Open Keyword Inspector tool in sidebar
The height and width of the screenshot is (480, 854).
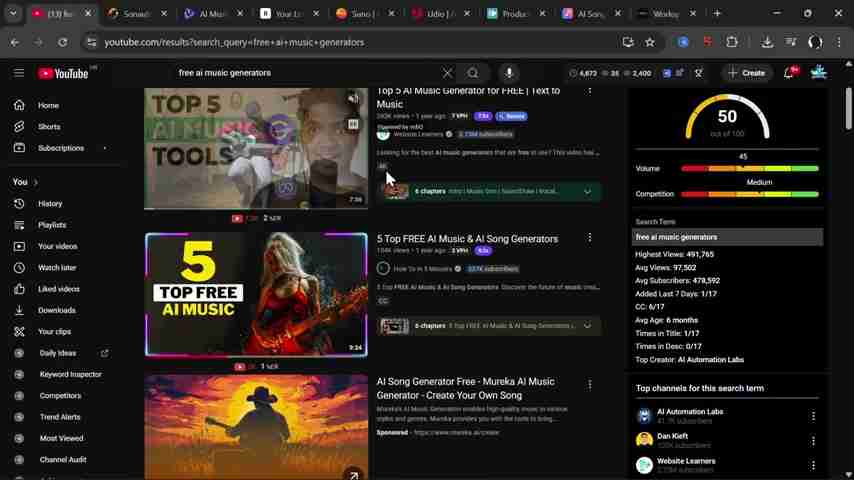point(70,374)
